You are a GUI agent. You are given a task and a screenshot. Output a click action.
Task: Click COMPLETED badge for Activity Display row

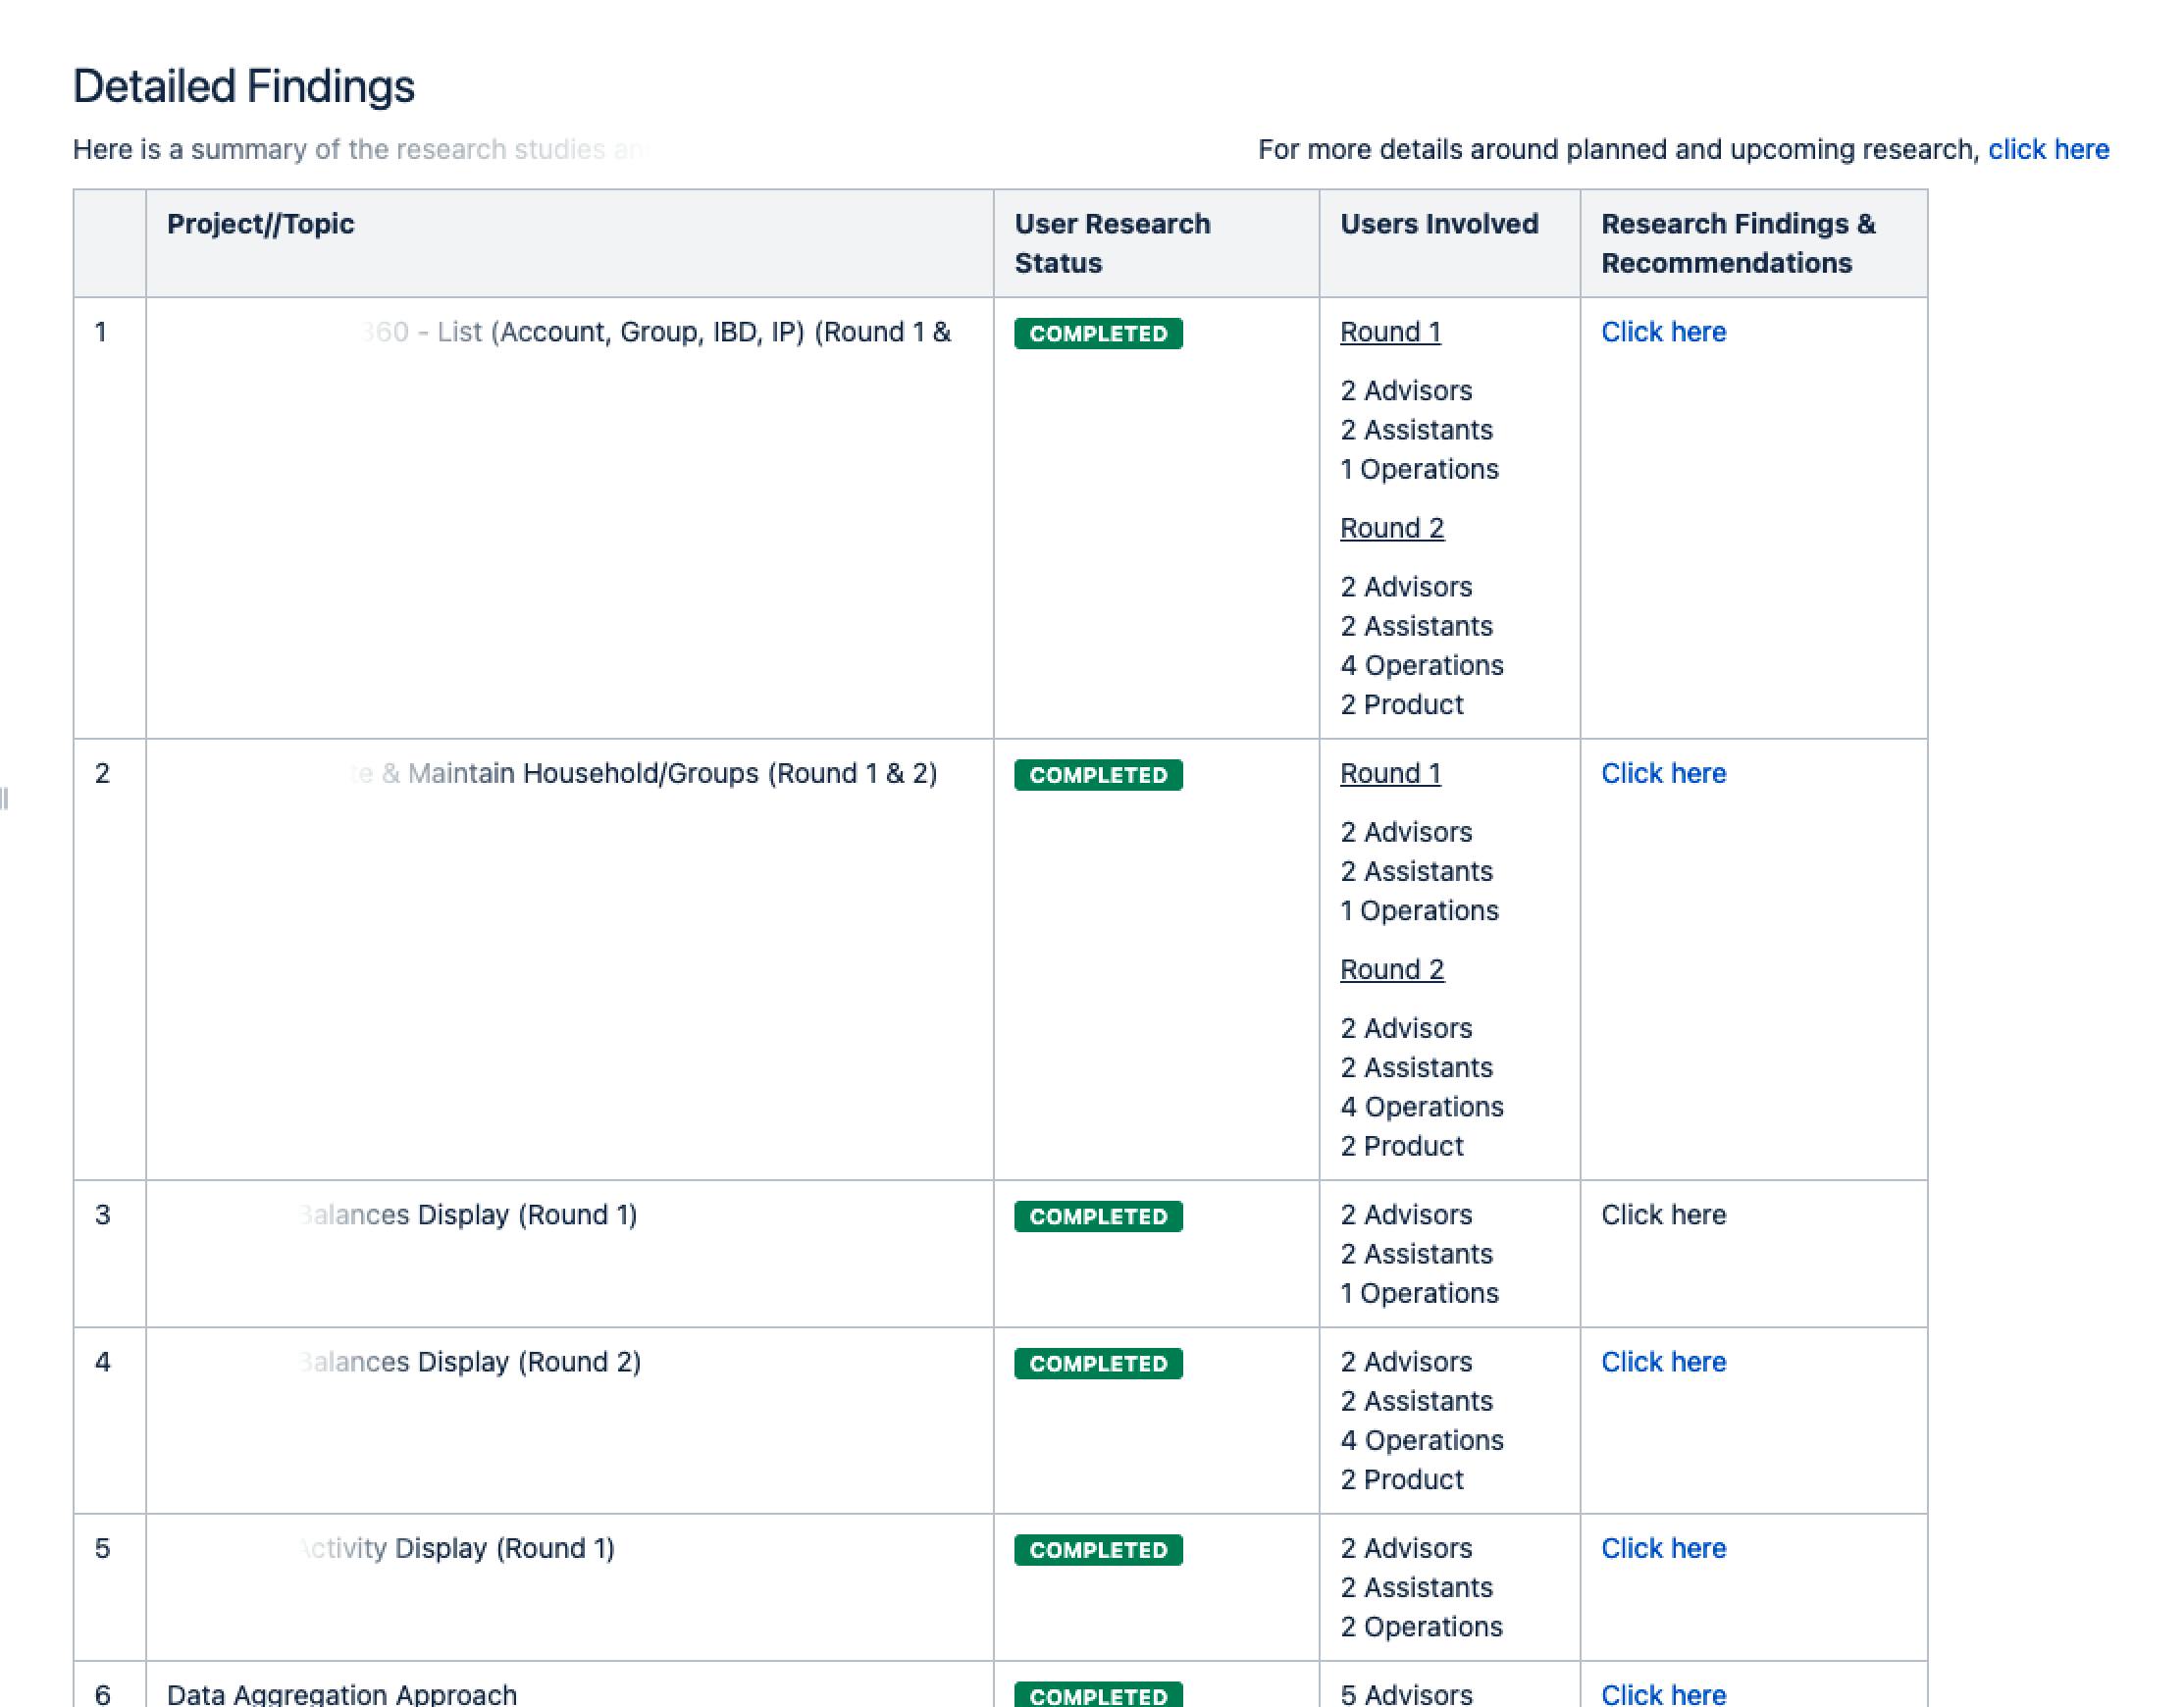tap(1098, 1550)
